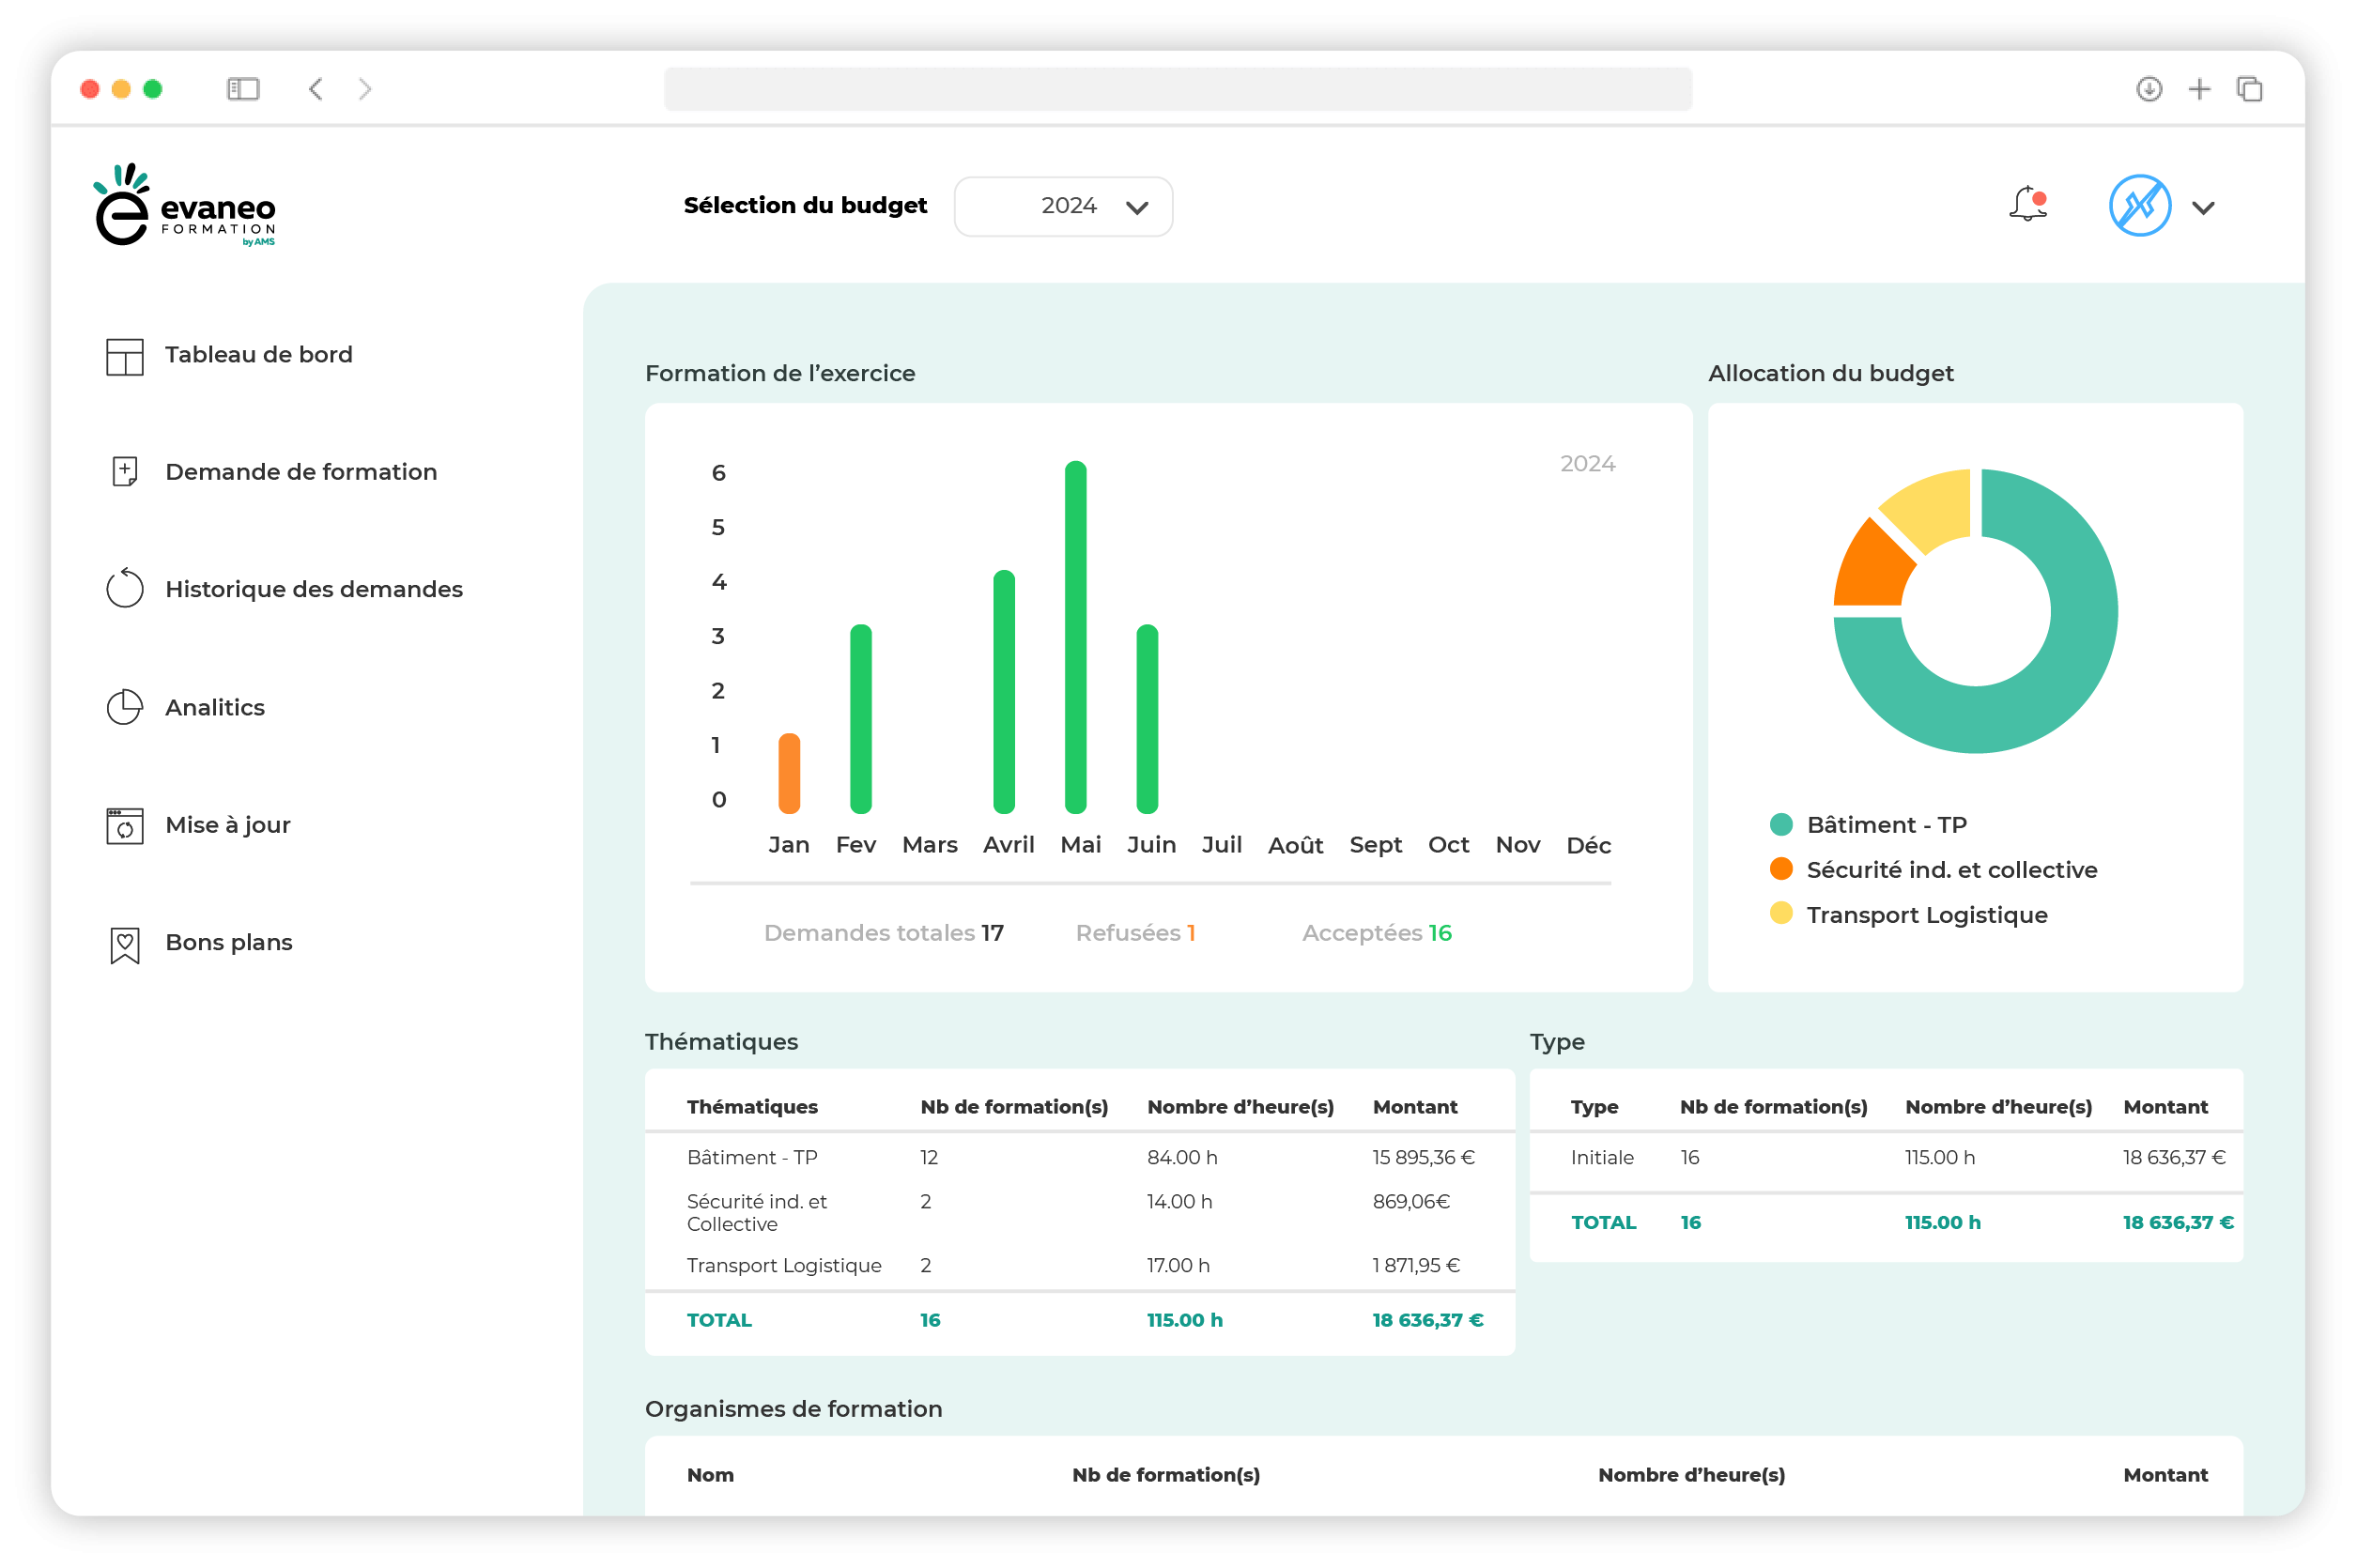2357x1568 pixels.
Task: Toggle the browser sidebar panel icon
Action: (243, 89)
